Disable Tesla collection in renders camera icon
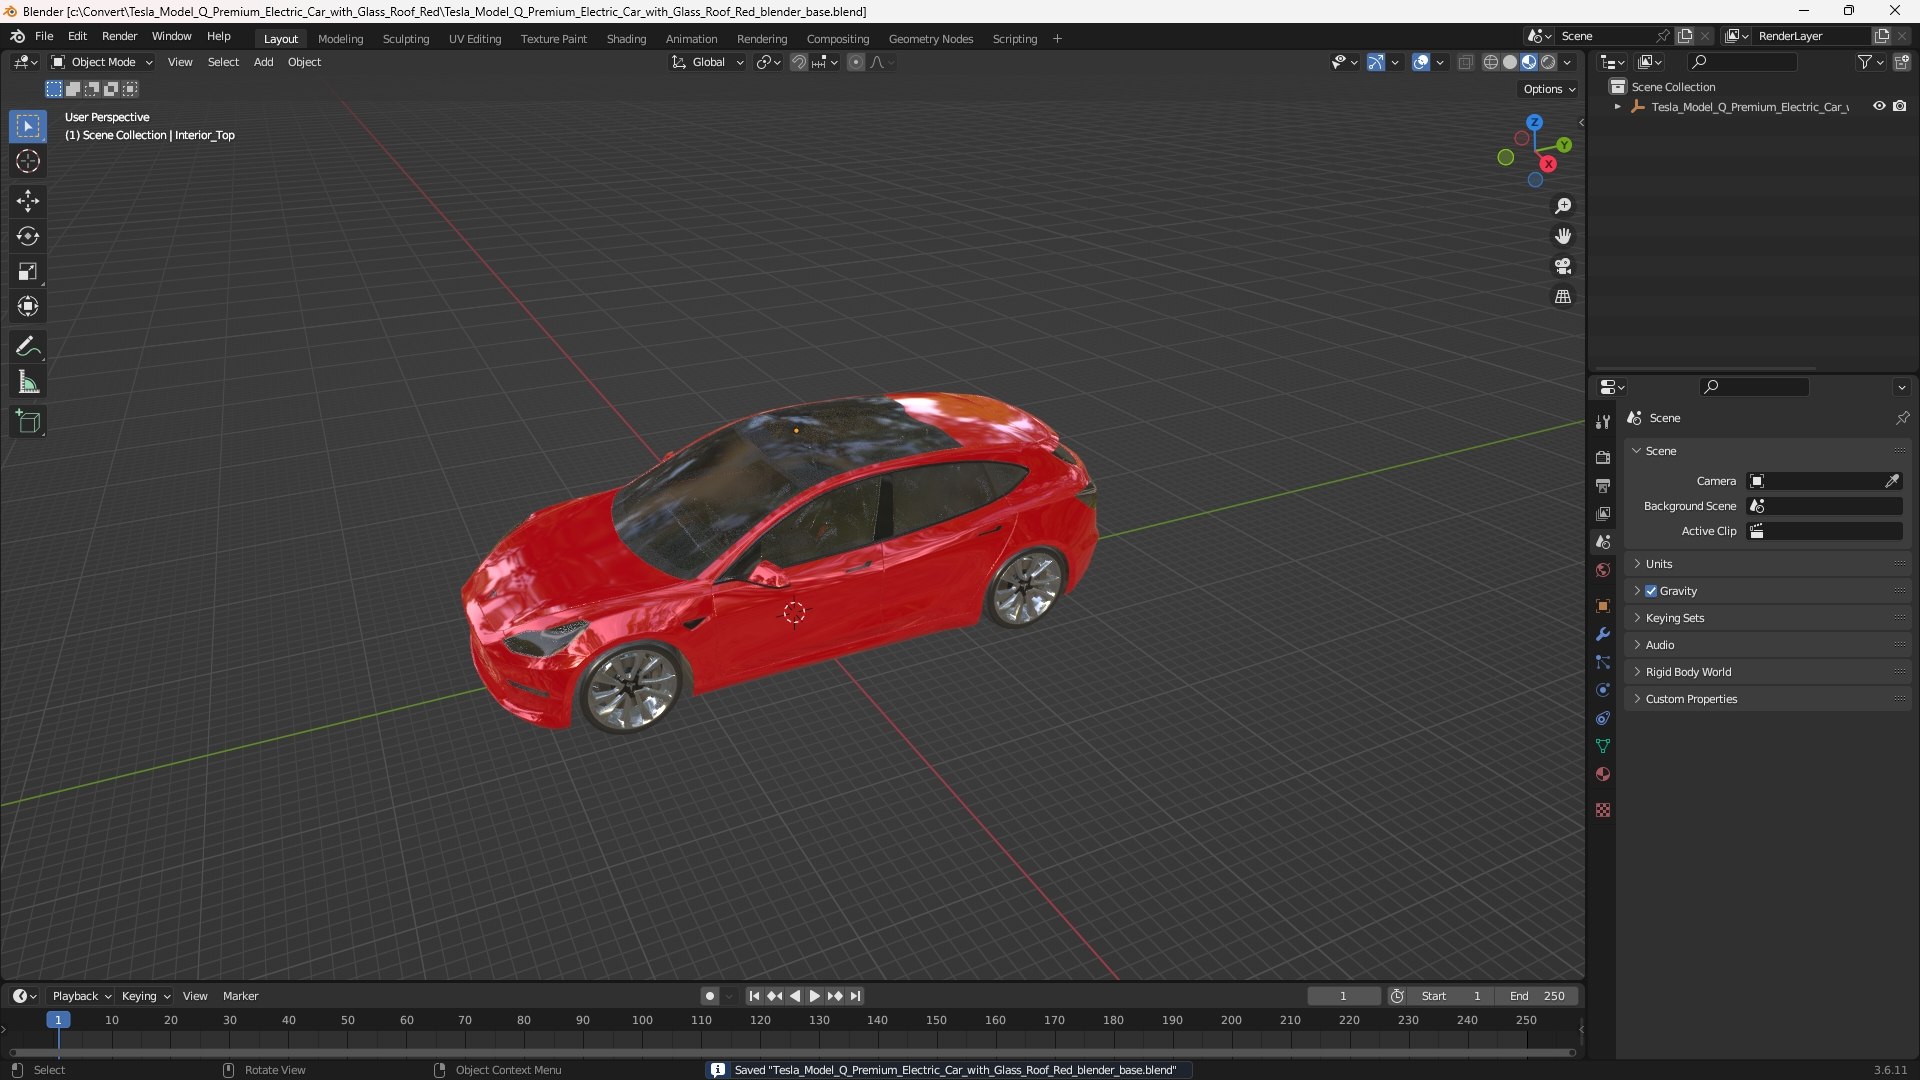Viewport: 1920px width, 1080px height. point(1900,106)
